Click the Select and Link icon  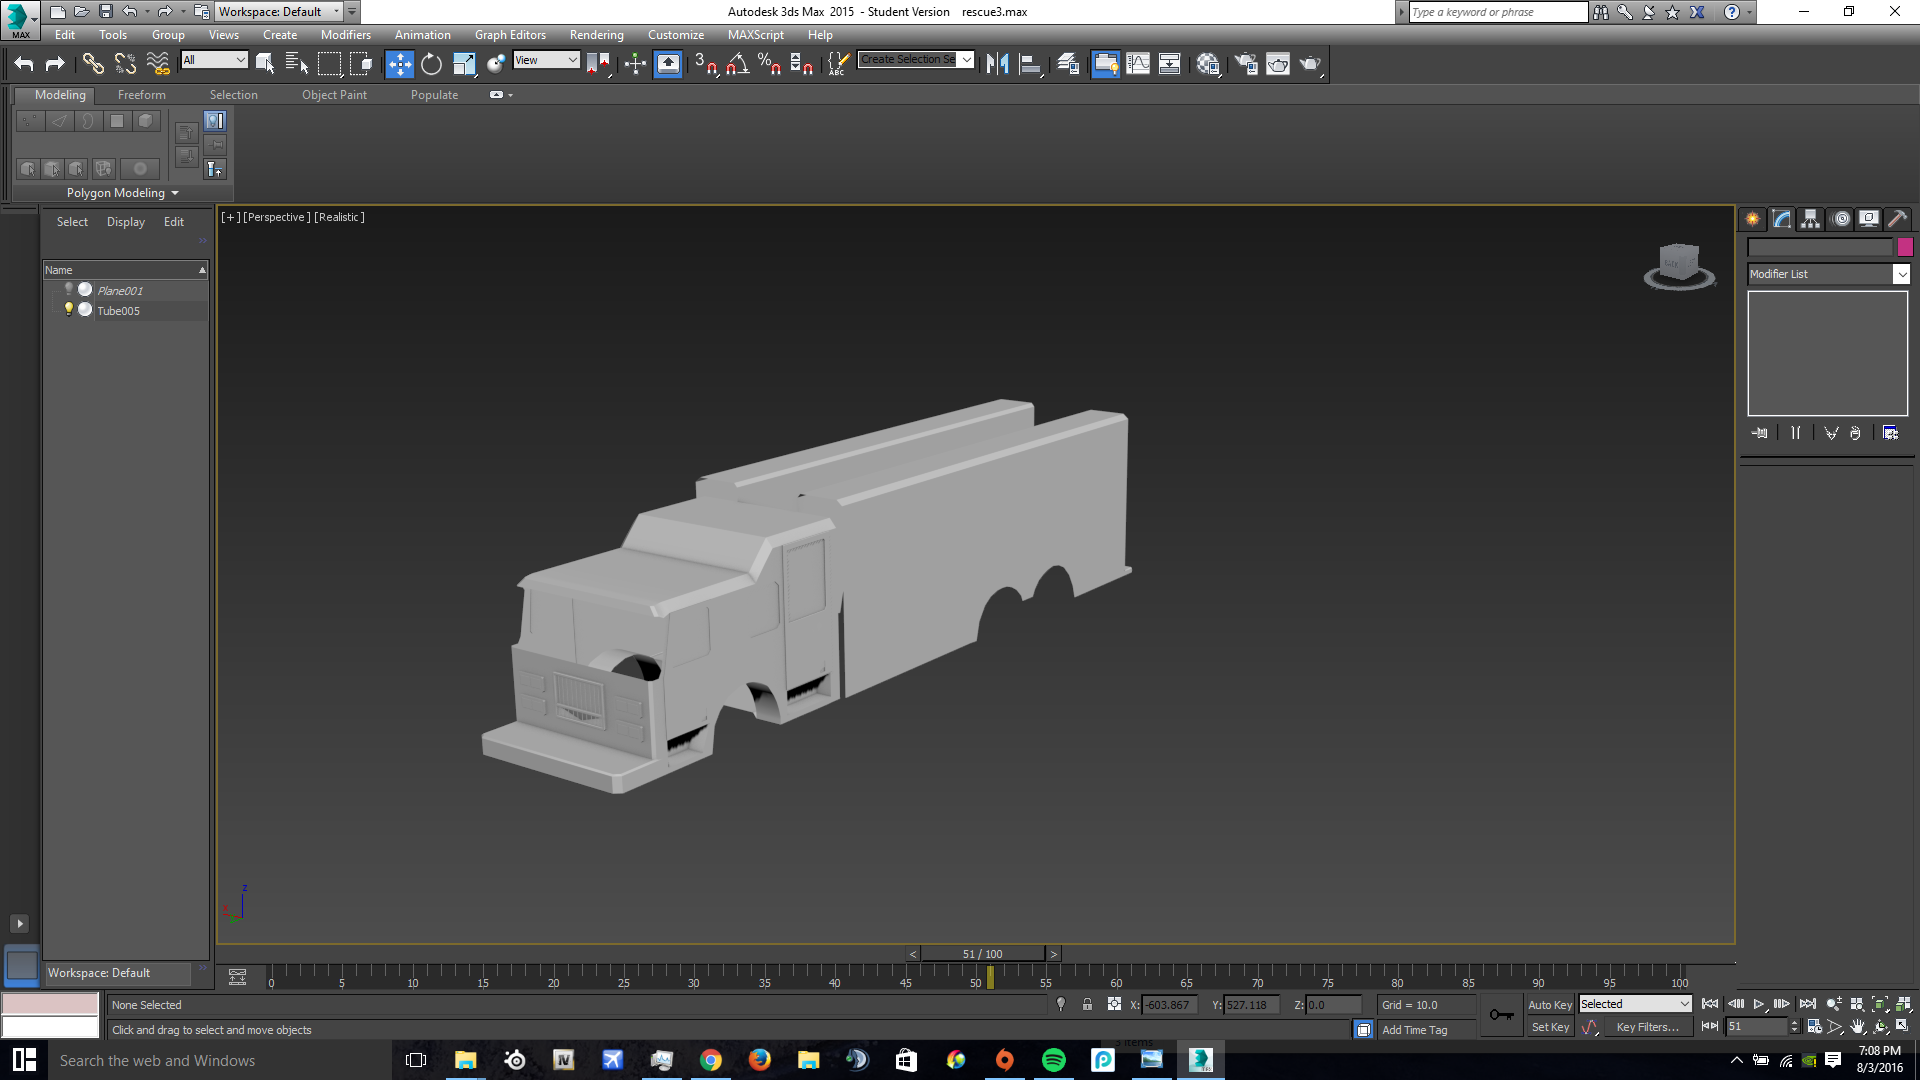coord(92,64)
